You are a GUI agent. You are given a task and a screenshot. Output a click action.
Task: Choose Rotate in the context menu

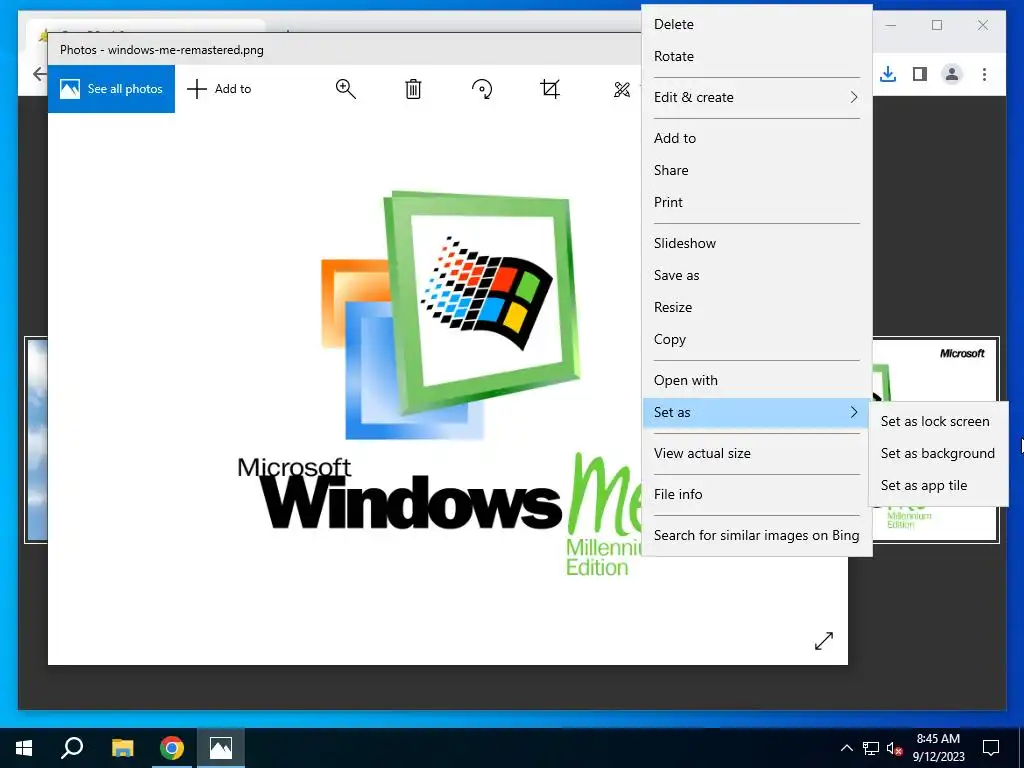tap(757, 56)
